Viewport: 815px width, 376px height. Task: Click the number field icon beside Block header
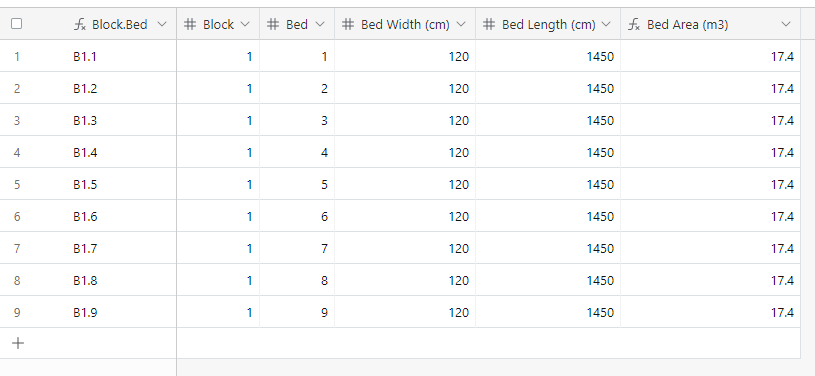190,24
